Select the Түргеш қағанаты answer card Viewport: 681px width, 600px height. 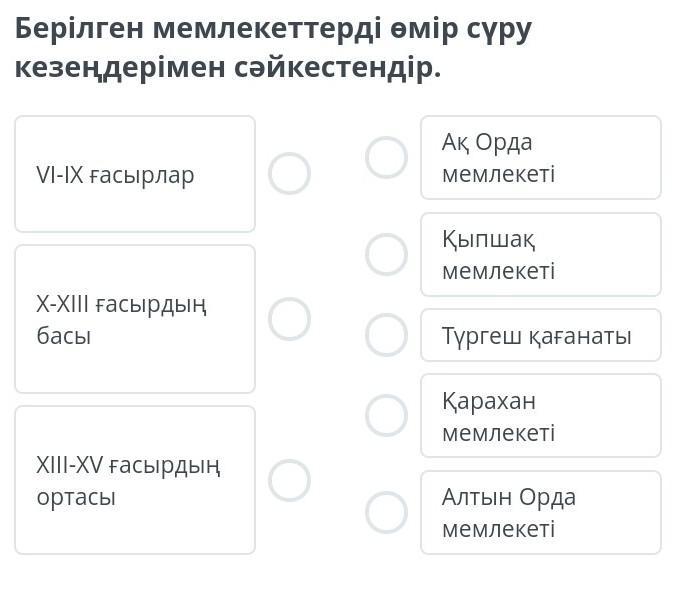point(540,335)
